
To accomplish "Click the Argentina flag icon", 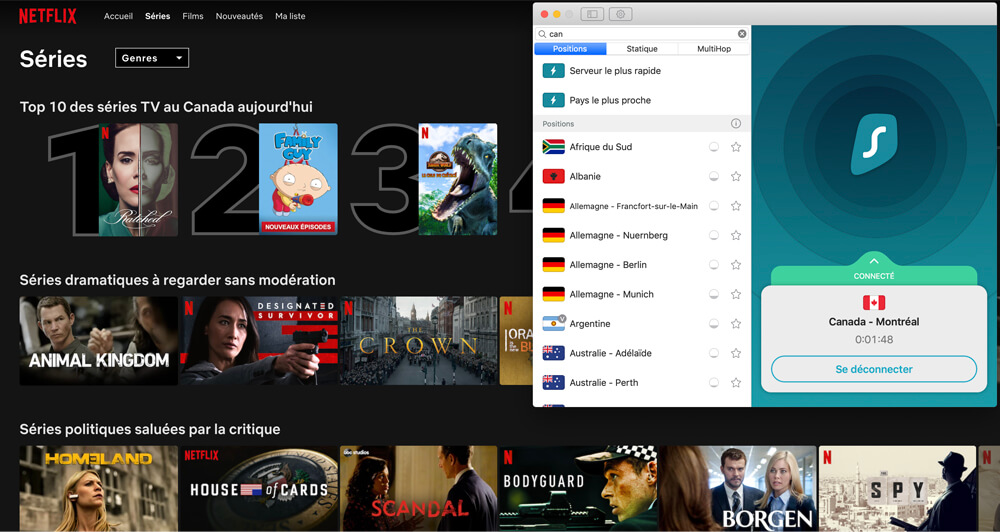I will [553, 323].
